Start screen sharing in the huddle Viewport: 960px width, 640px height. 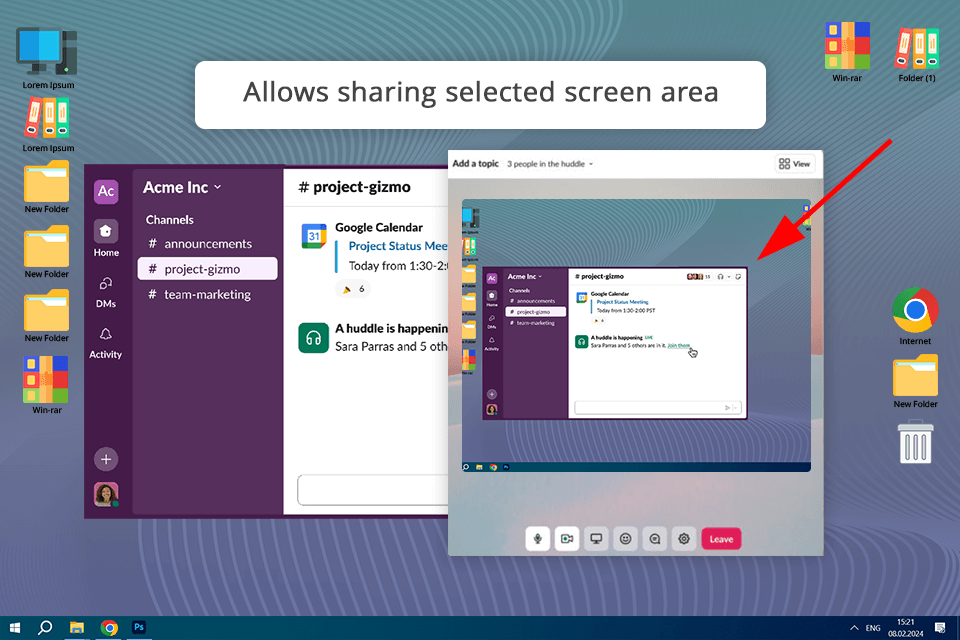(596, 539)
